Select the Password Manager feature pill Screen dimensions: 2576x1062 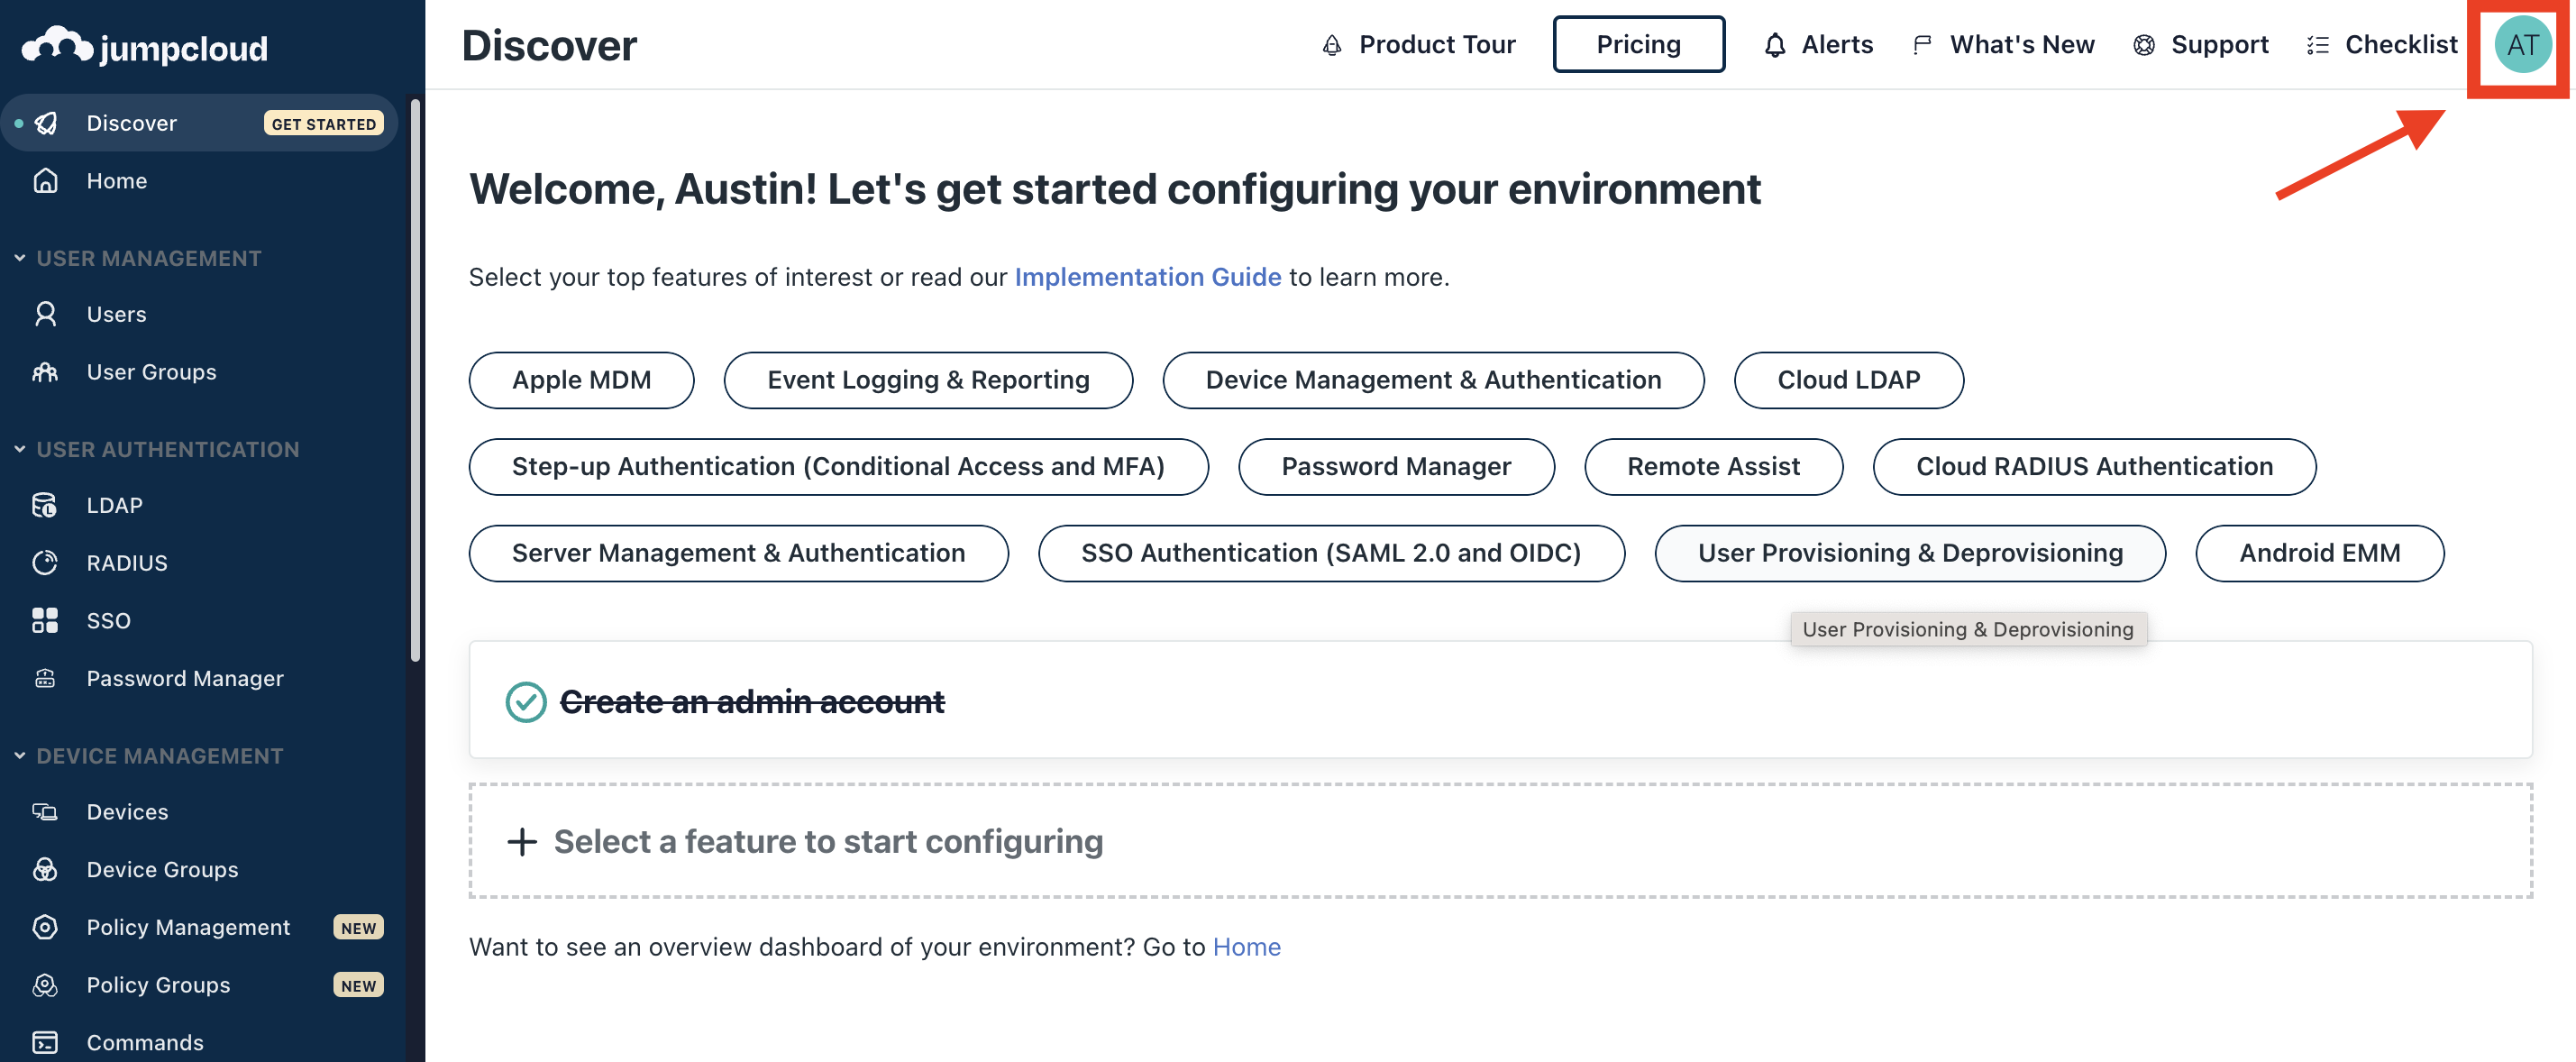1396,467
